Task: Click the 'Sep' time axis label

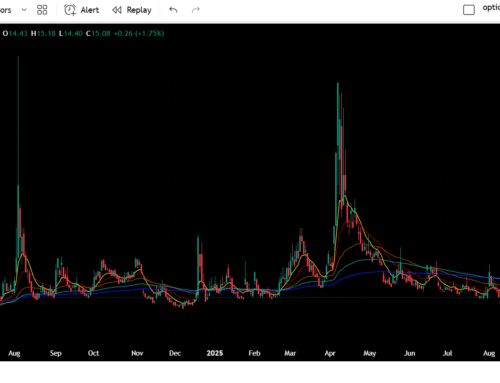Action: coord(56,353)
